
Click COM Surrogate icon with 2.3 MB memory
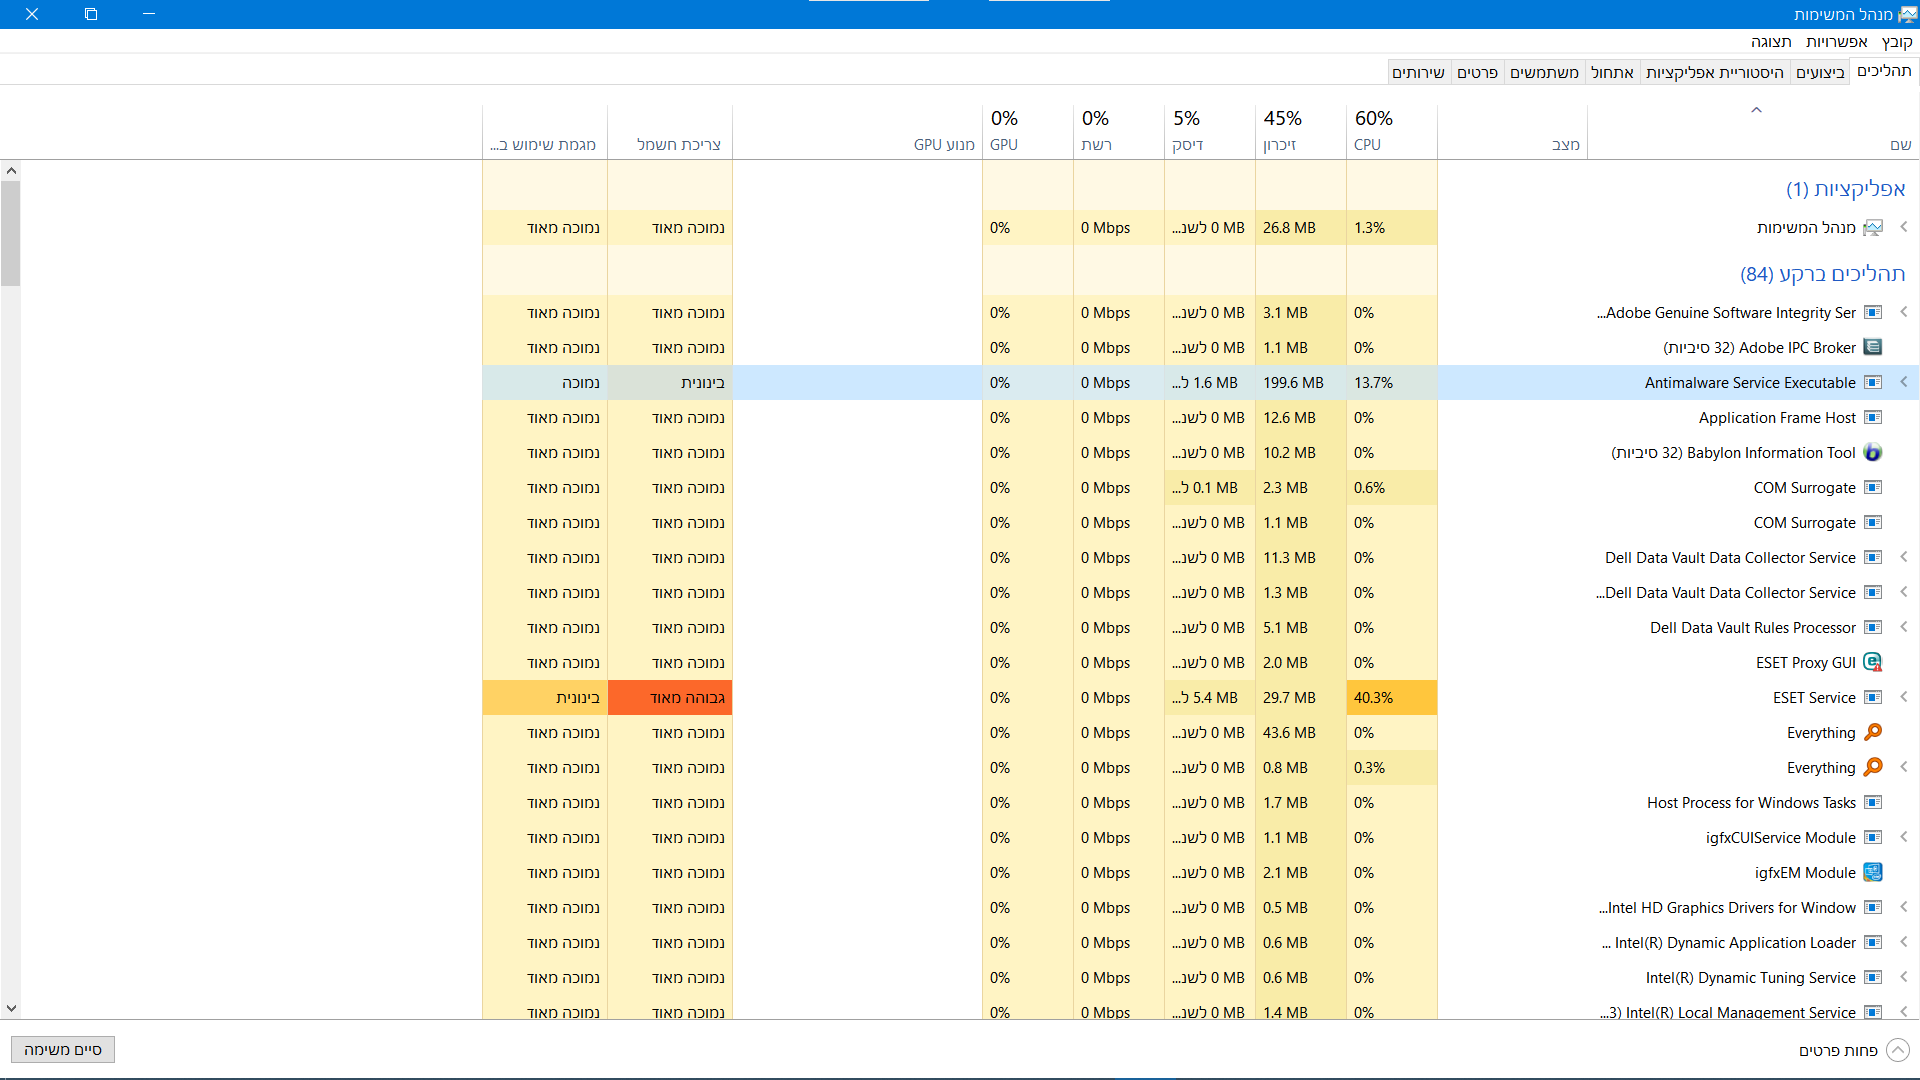coord(1873,488)
